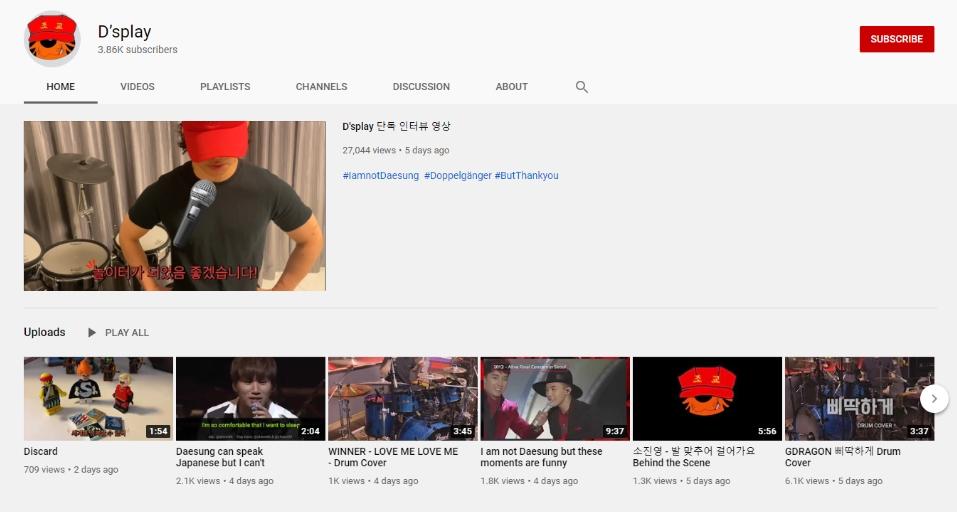The height and width of the screenshot is (512, 957).
Task: Click 'I am not Daesung but these moments' title
Action: [541, 457]
